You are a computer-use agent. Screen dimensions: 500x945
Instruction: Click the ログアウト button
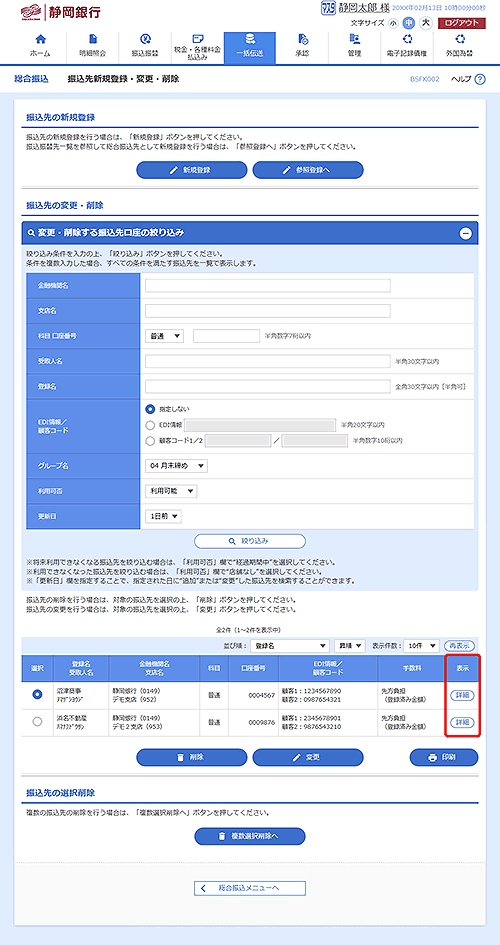pyautogui.click(x=461, y=23)
